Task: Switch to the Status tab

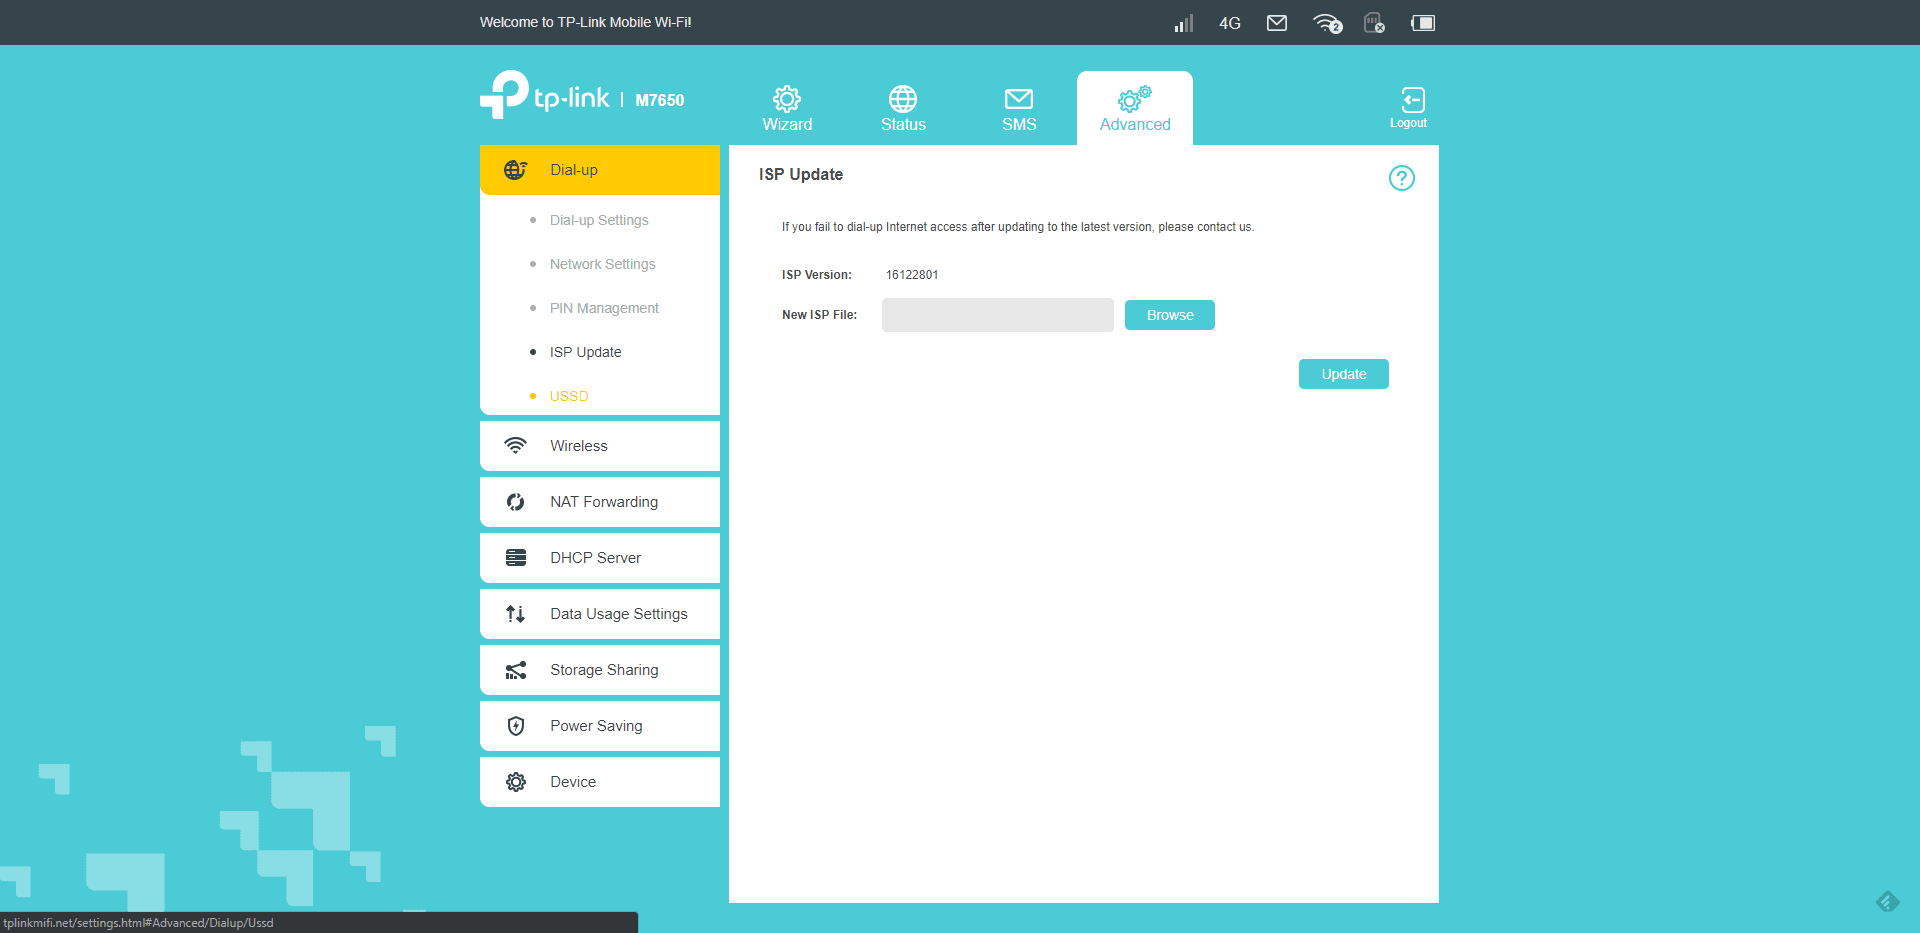Action: point(903,108)
